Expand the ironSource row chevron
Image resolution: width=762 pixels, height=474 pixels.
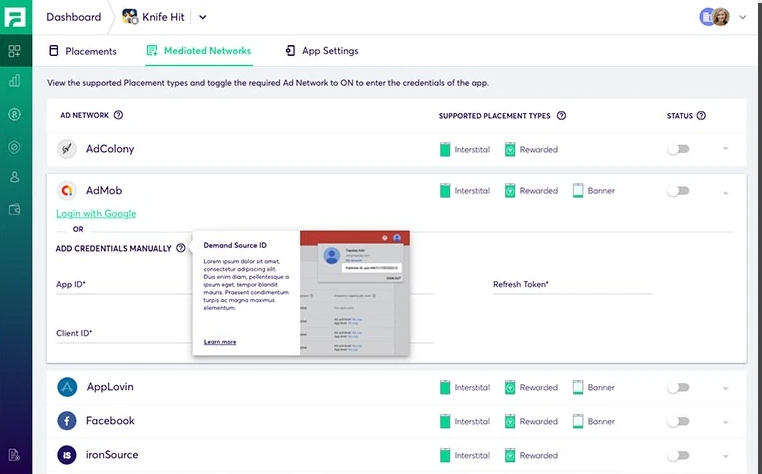[x=726, y=456]
